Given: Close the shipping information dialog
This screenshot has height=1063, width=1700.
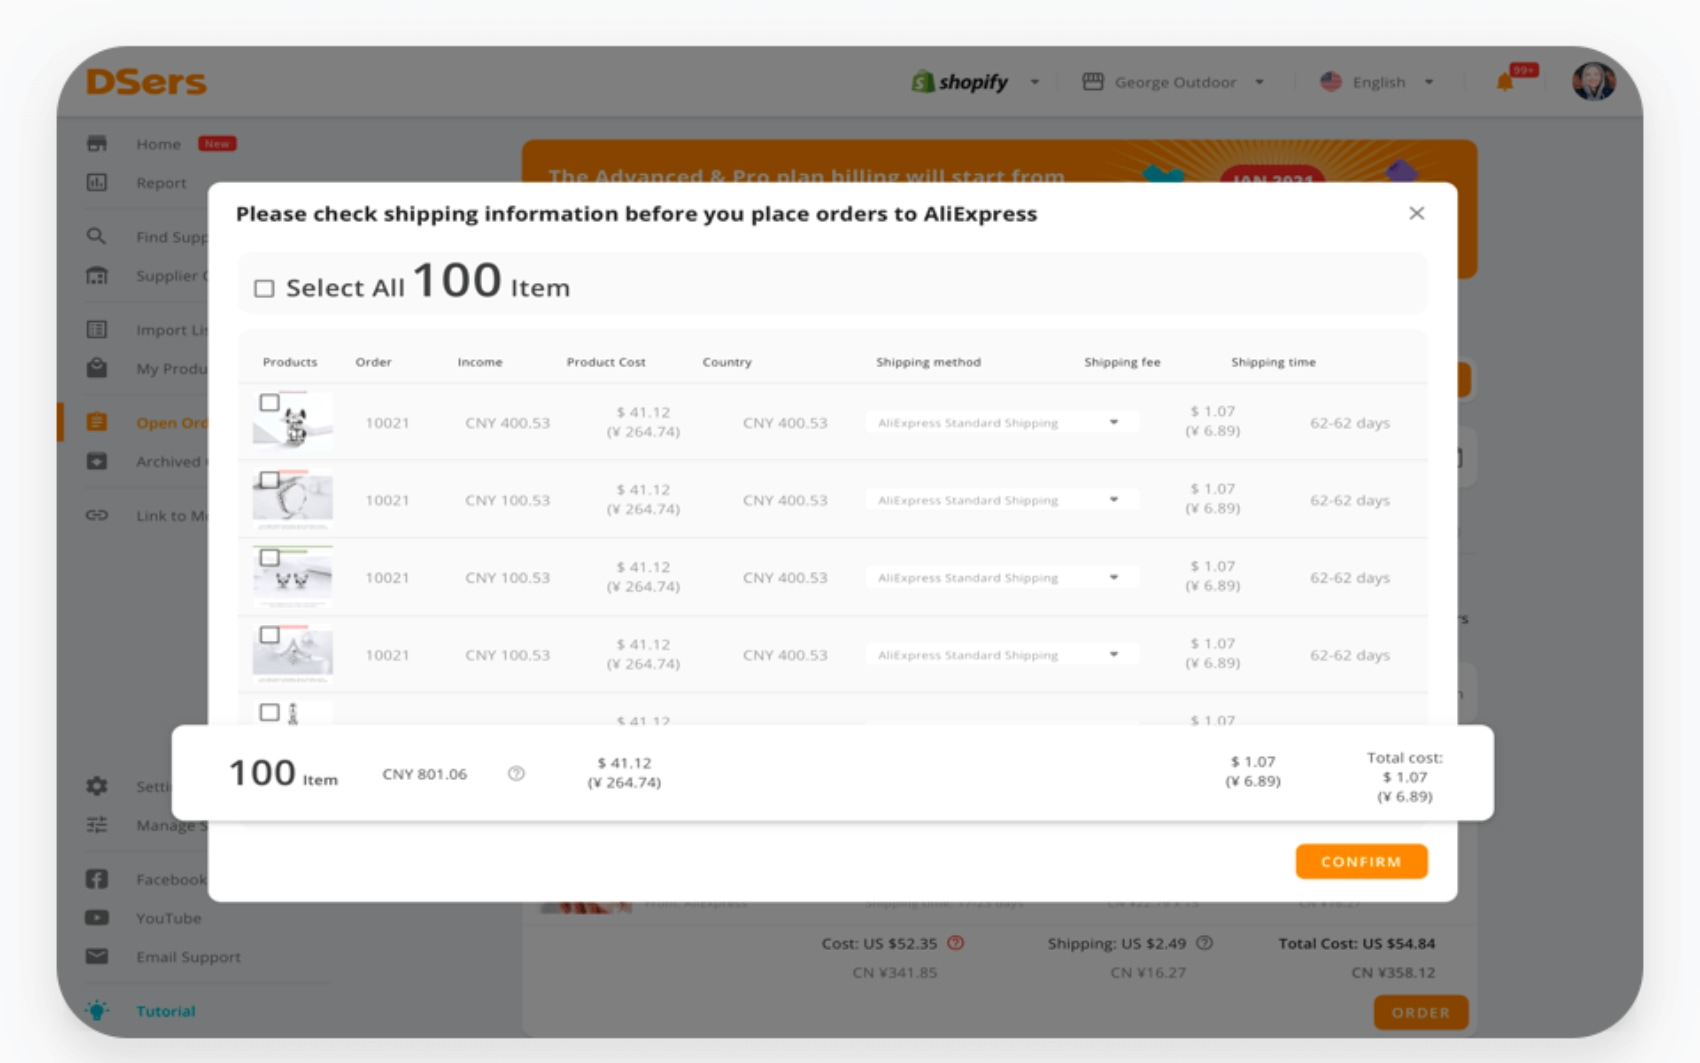Looking at the screenshot, I should tap(1417, 213).
